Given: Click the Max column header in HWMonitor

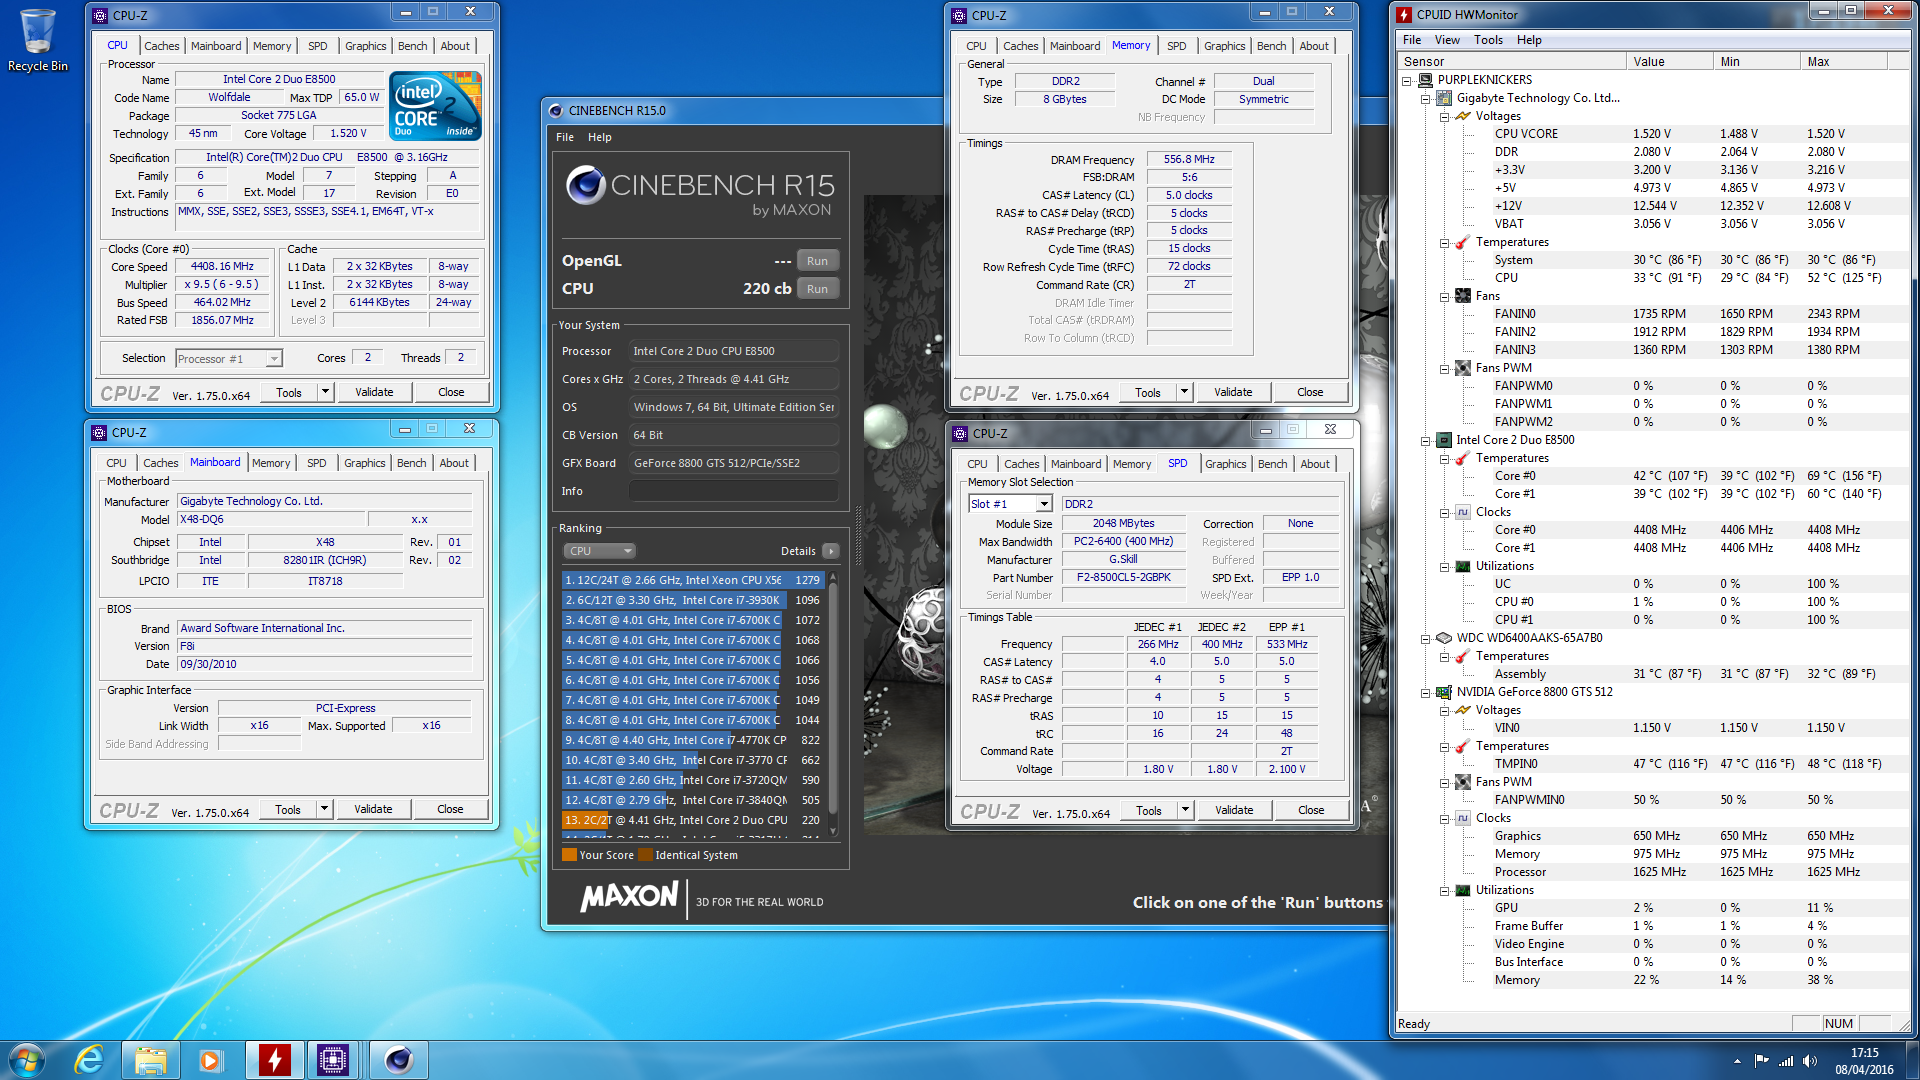Looking at the screenshot, I should [x=1844, y=61].
